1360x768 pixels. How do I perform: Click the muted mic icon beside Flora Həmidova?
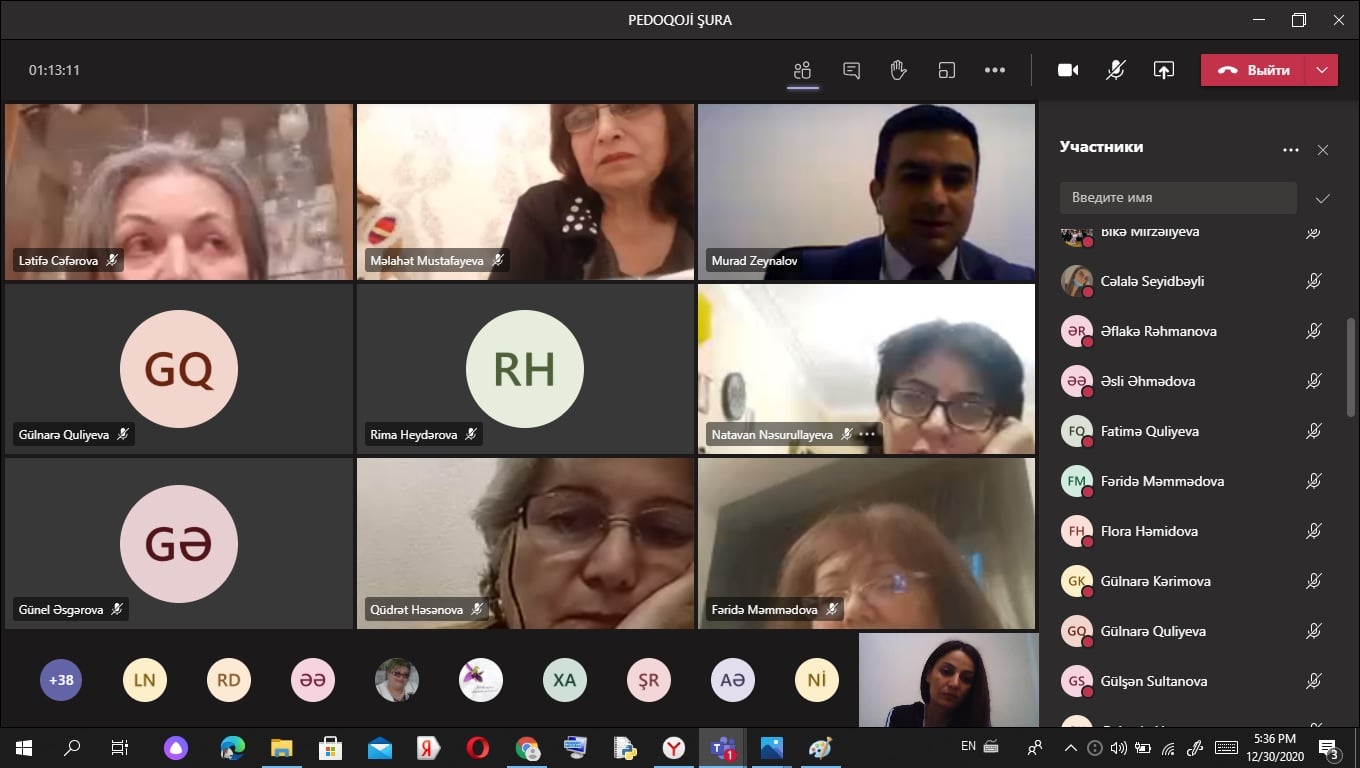tap(1314, 531)
